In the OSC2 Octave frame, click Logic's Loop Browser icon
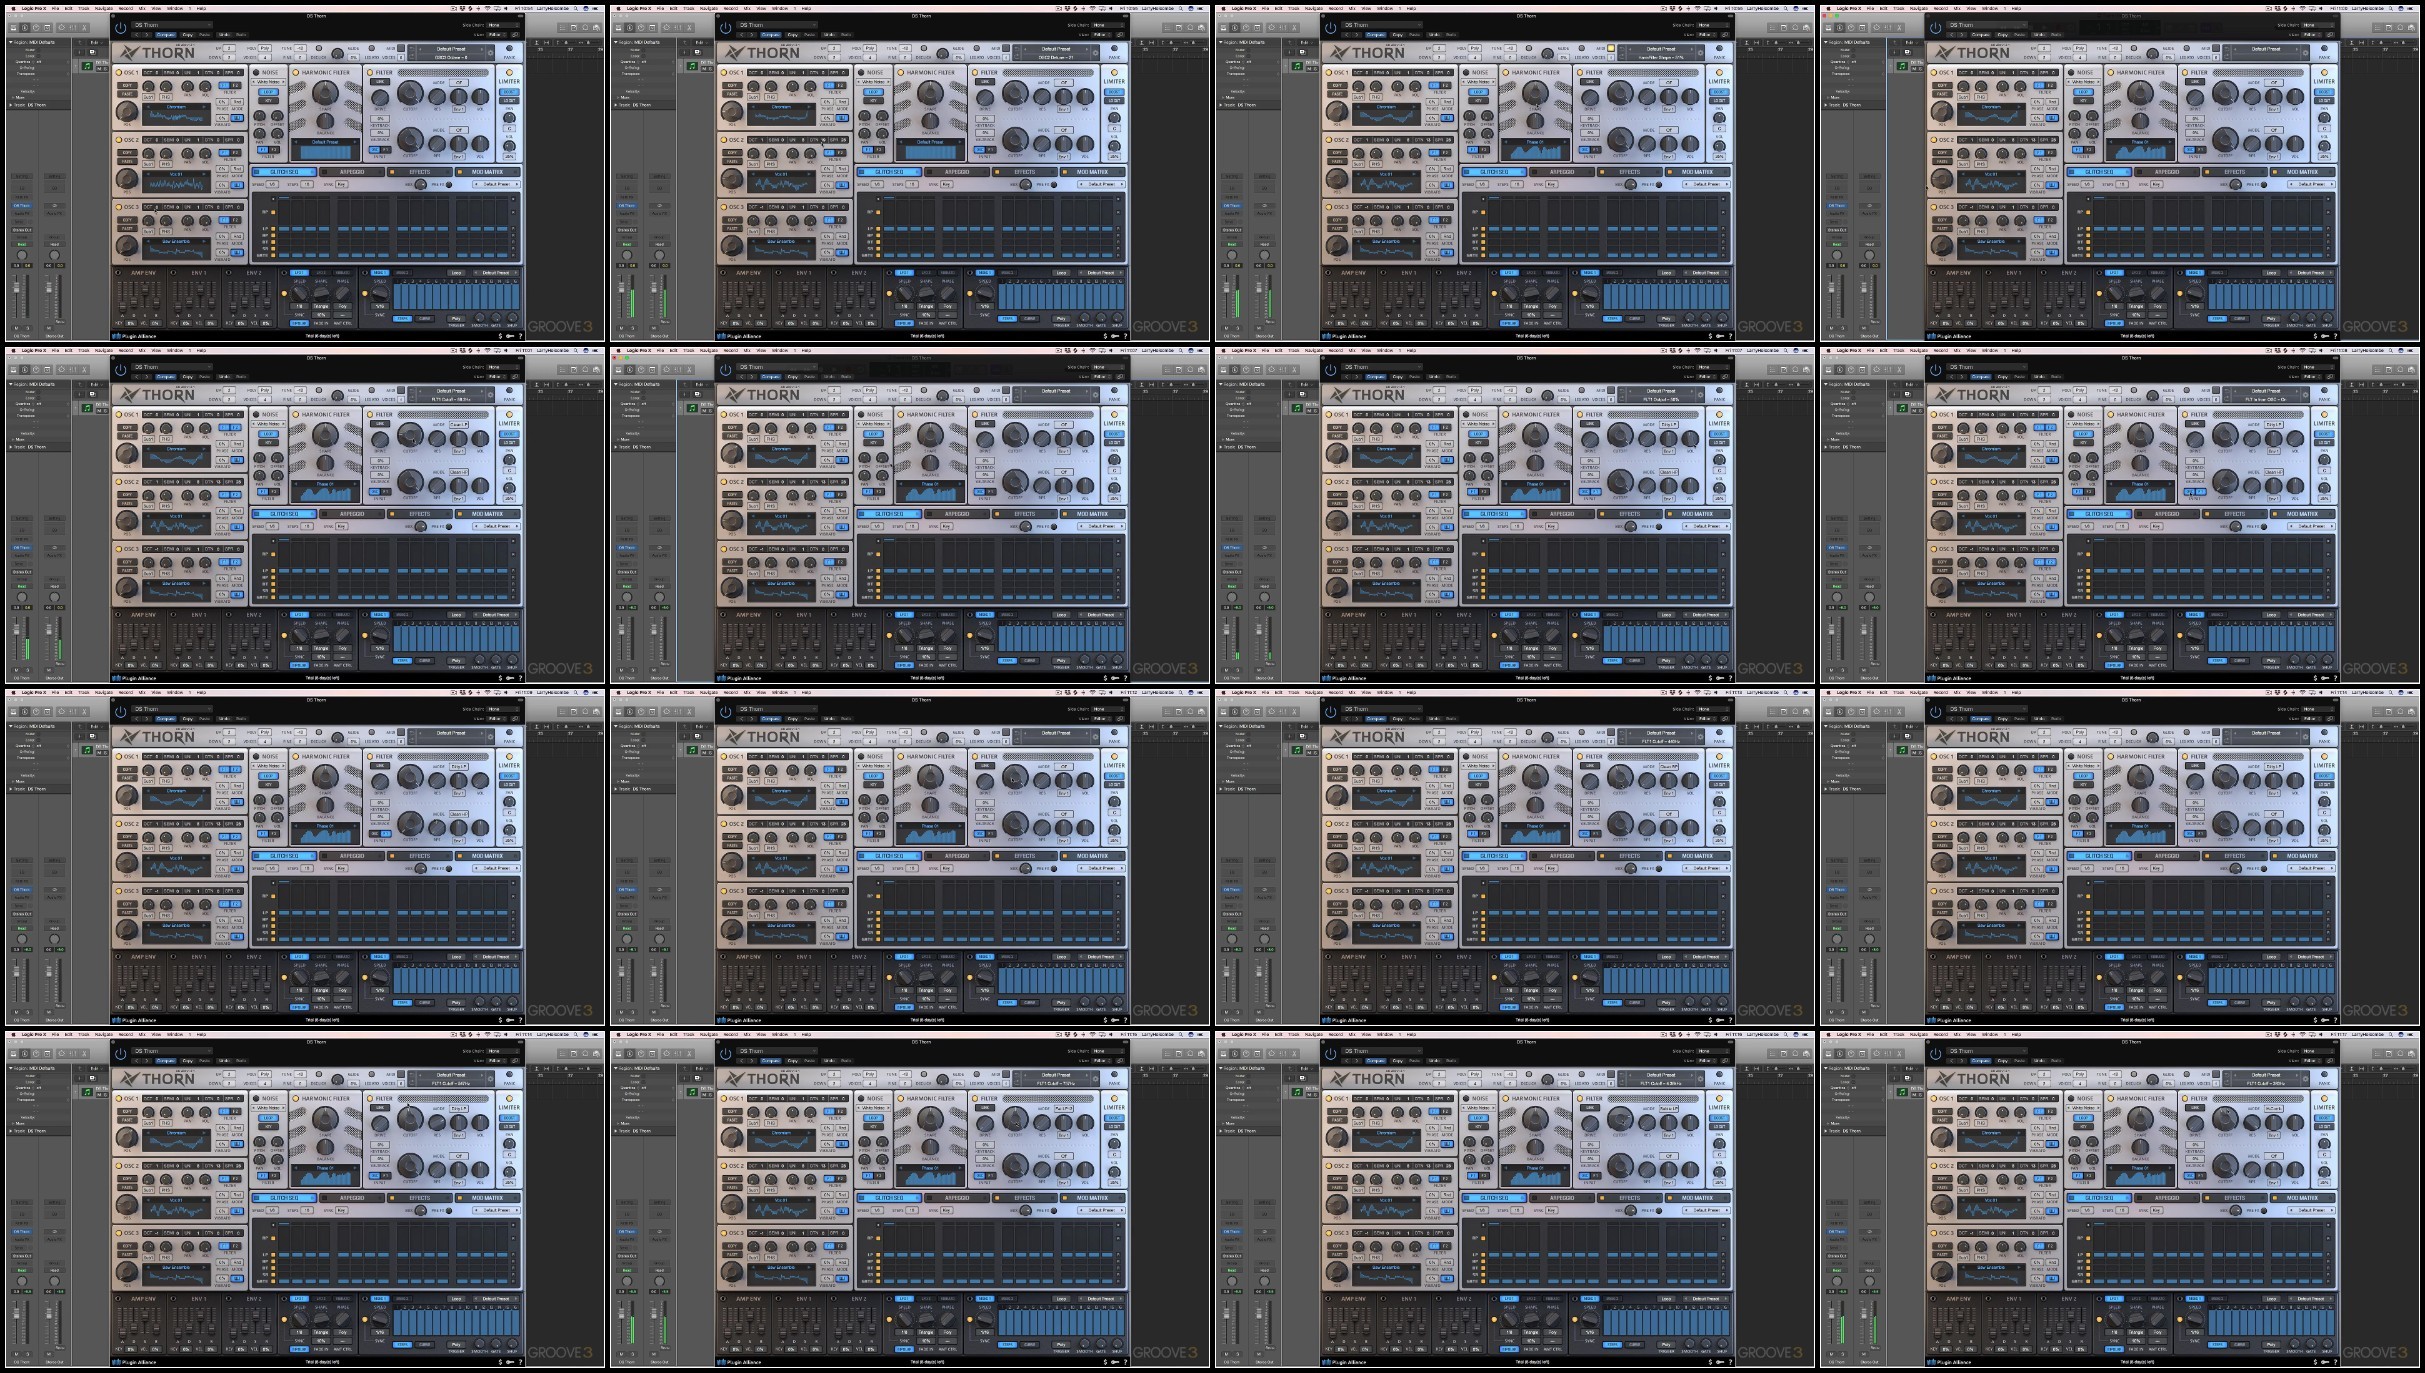Image resolution: width=2425 pixels, height=1373 pixels. click(585, 28)
